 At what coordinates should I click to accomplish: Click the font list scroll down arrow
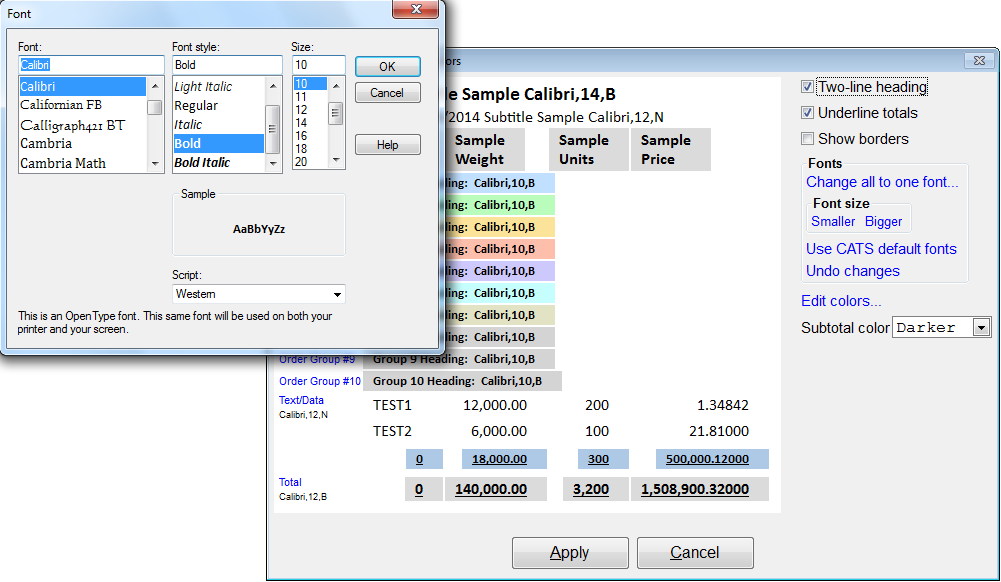(155, 164)
